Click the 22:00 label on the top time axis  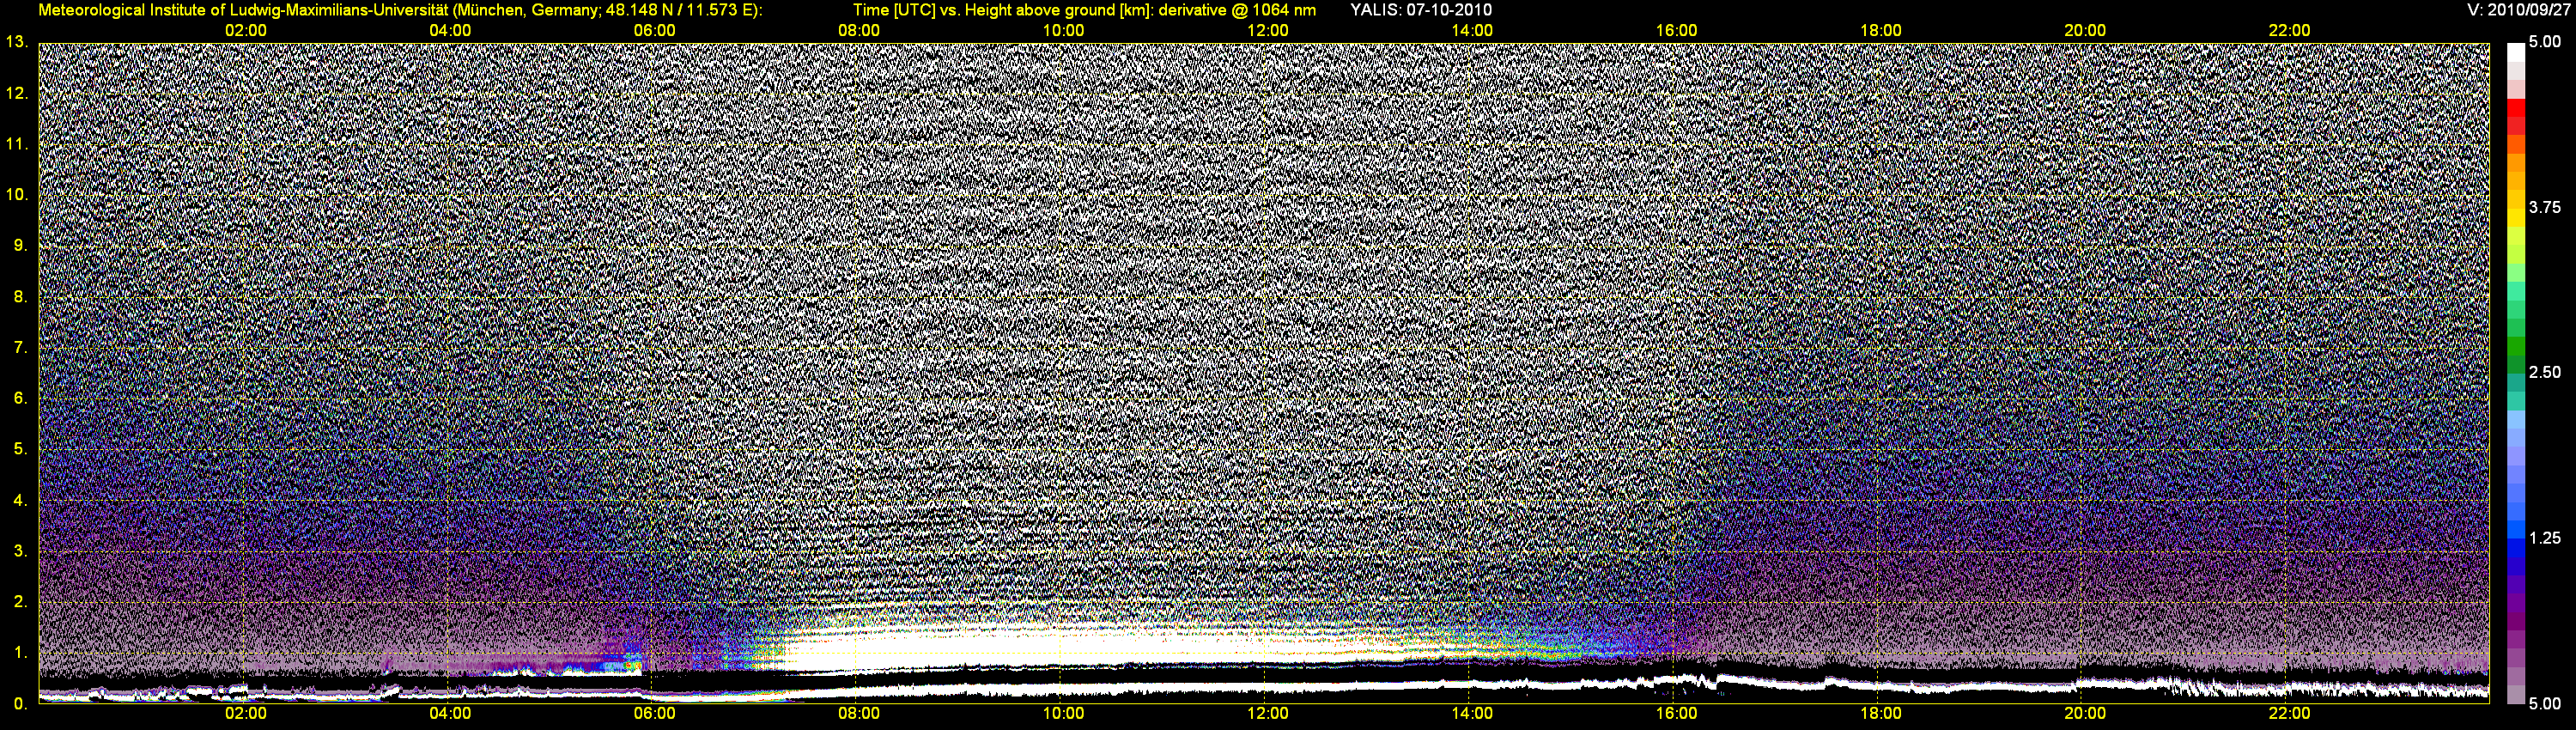(x=2289, y=30)
